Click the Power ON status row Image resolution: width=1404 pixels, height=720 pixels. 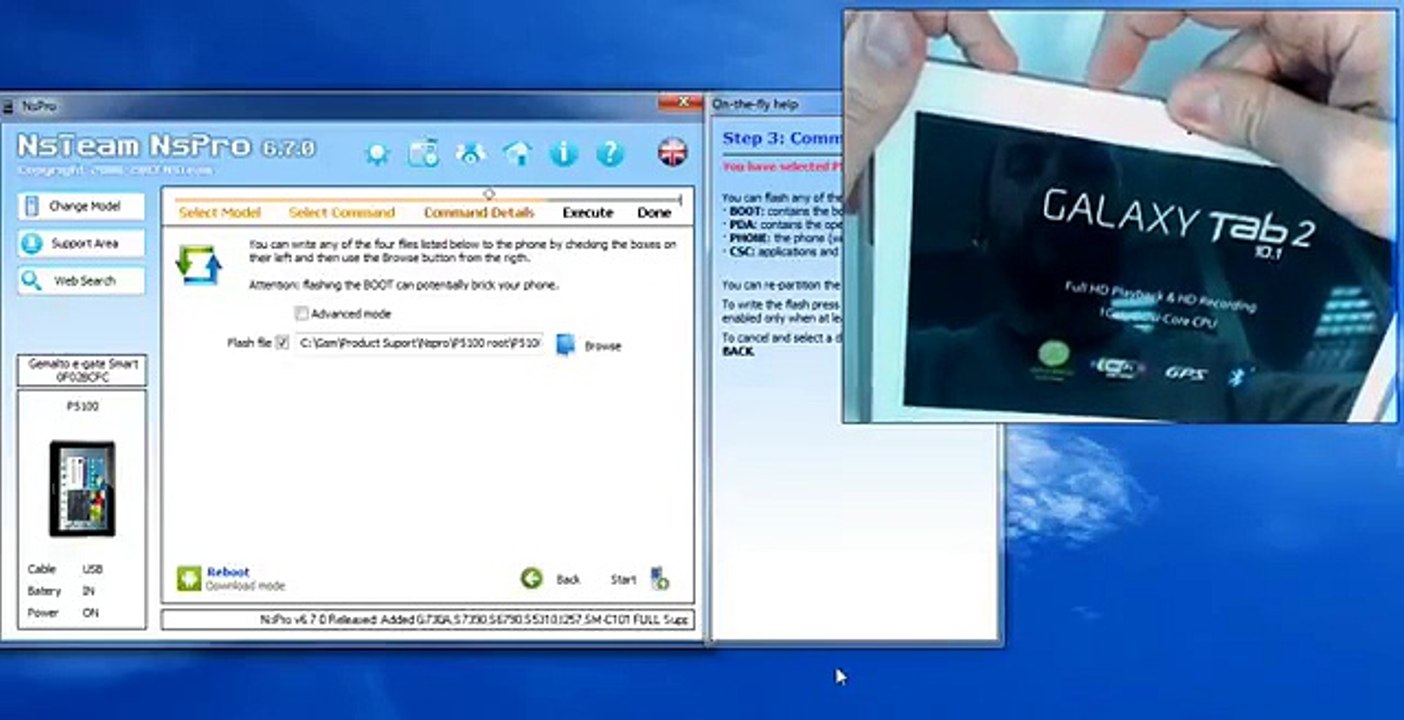tap(63, 613)
